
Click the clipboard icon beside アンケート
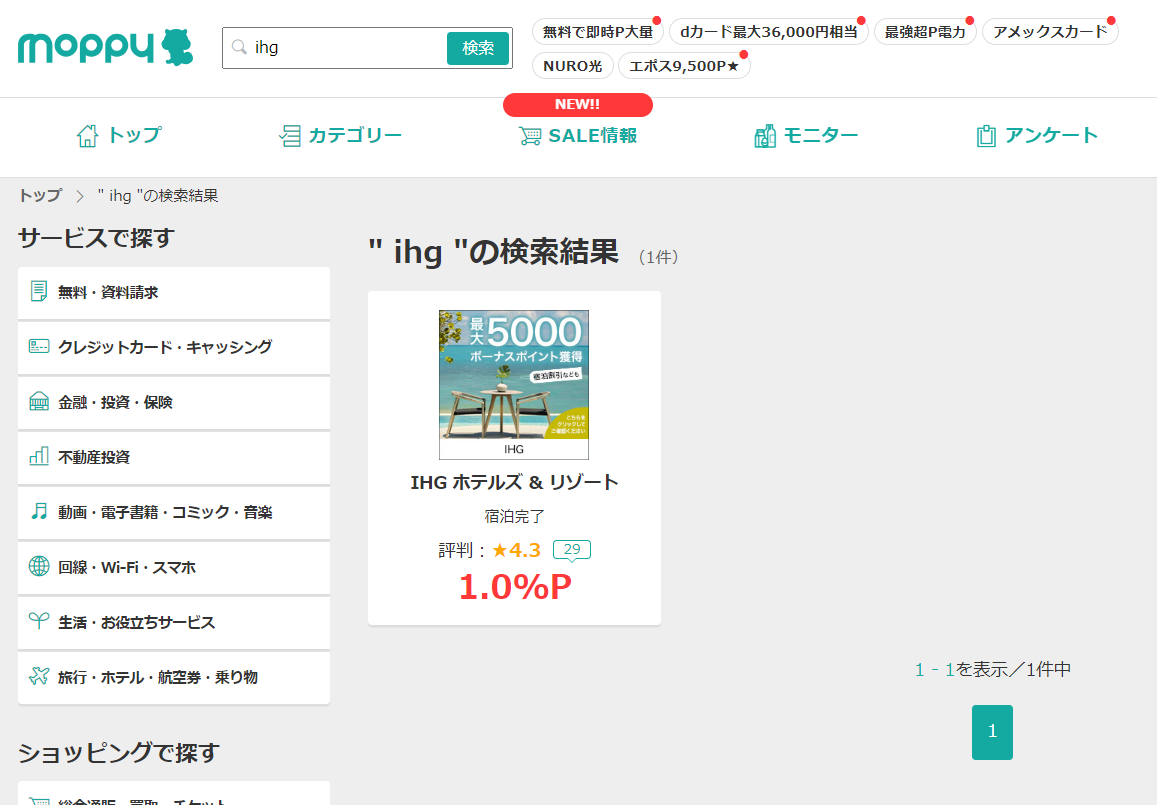(986, 136)
